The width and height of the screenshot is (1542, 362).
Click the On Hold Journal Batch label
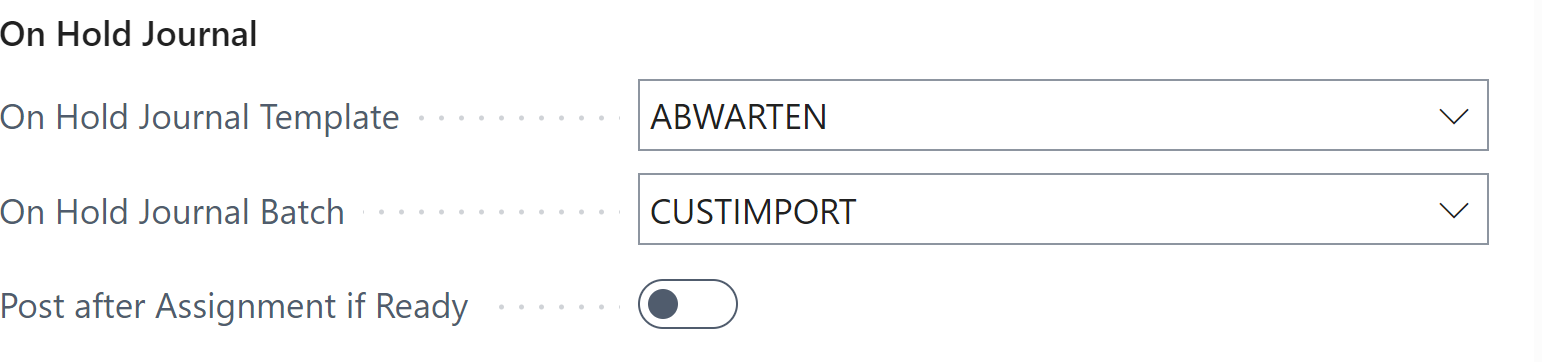tap(172, 212)
